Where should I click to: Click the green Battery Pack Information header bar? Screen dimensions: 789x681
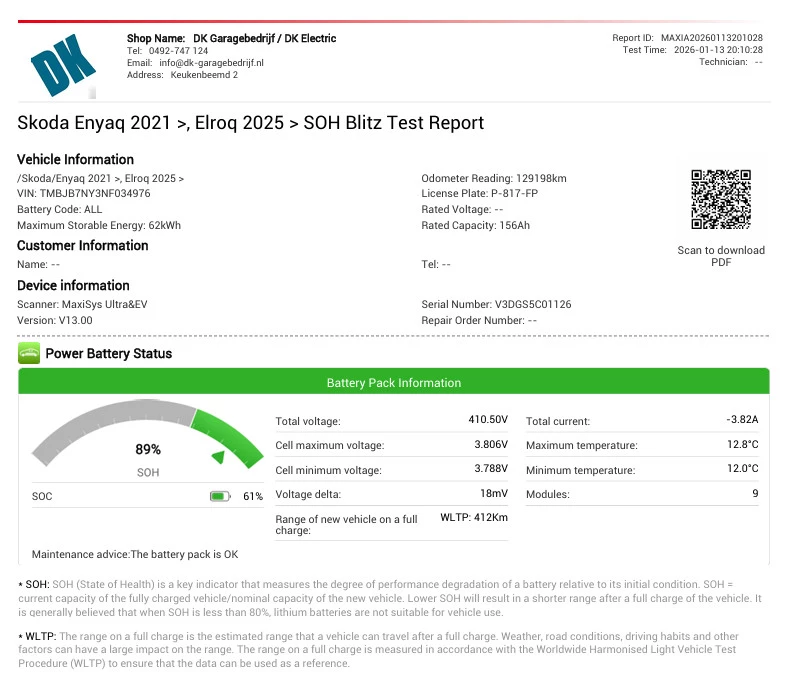click(x=394, y=383)
